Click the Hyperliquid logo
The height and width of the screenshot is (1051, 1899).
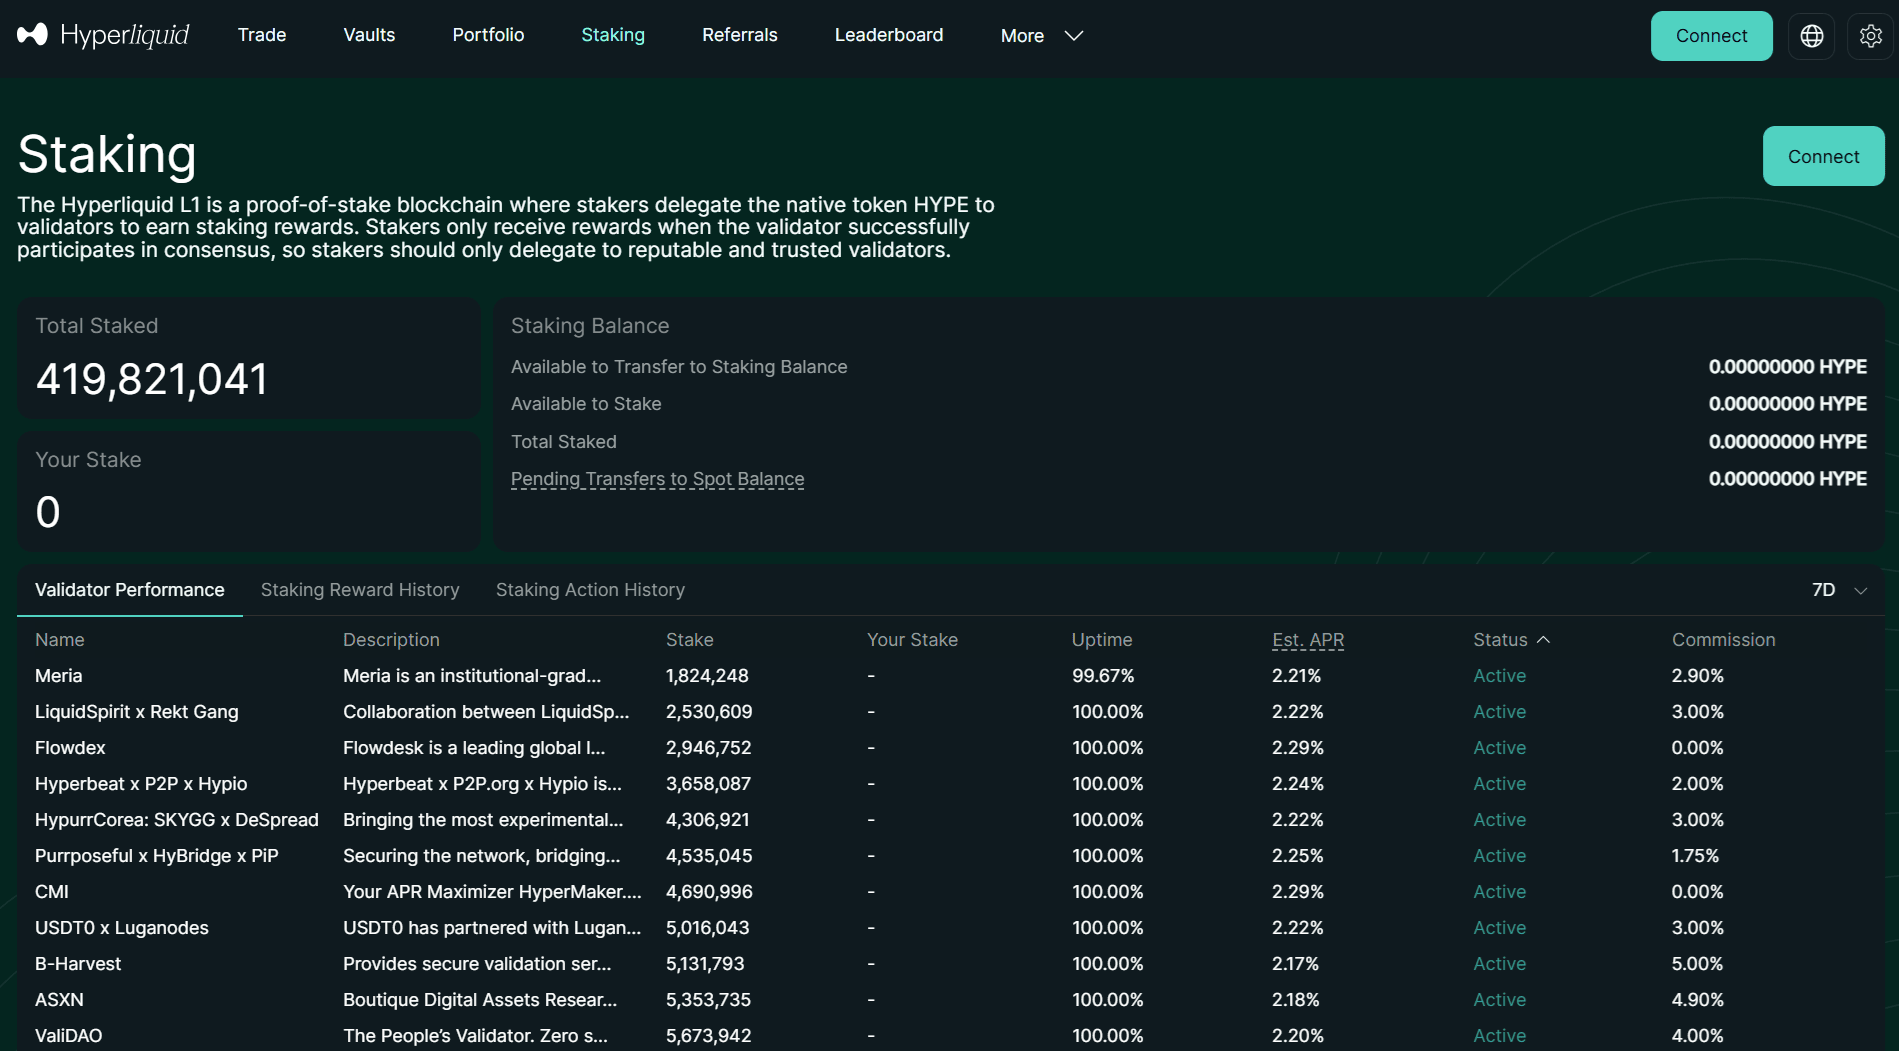tap(100, 34)
